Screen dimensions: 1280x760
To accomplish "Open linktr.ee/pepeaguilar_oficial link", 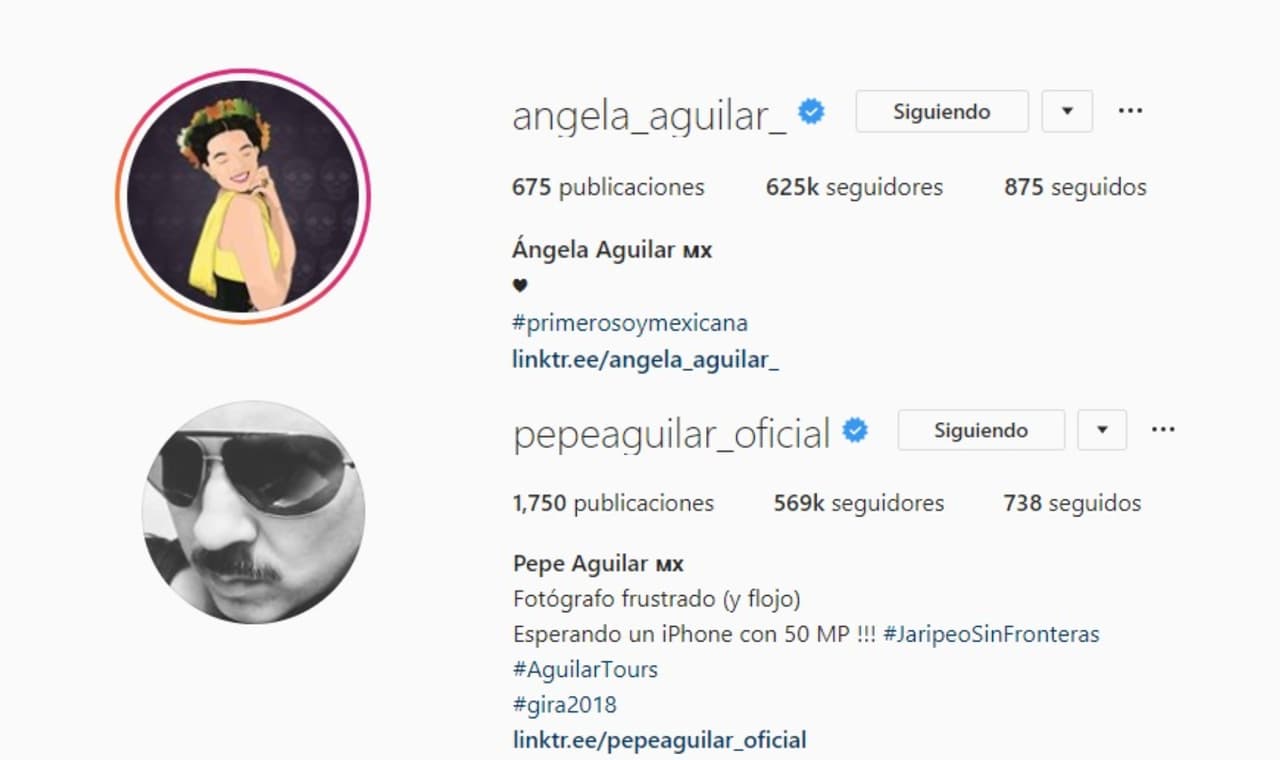I will click(x=659, y=741).
